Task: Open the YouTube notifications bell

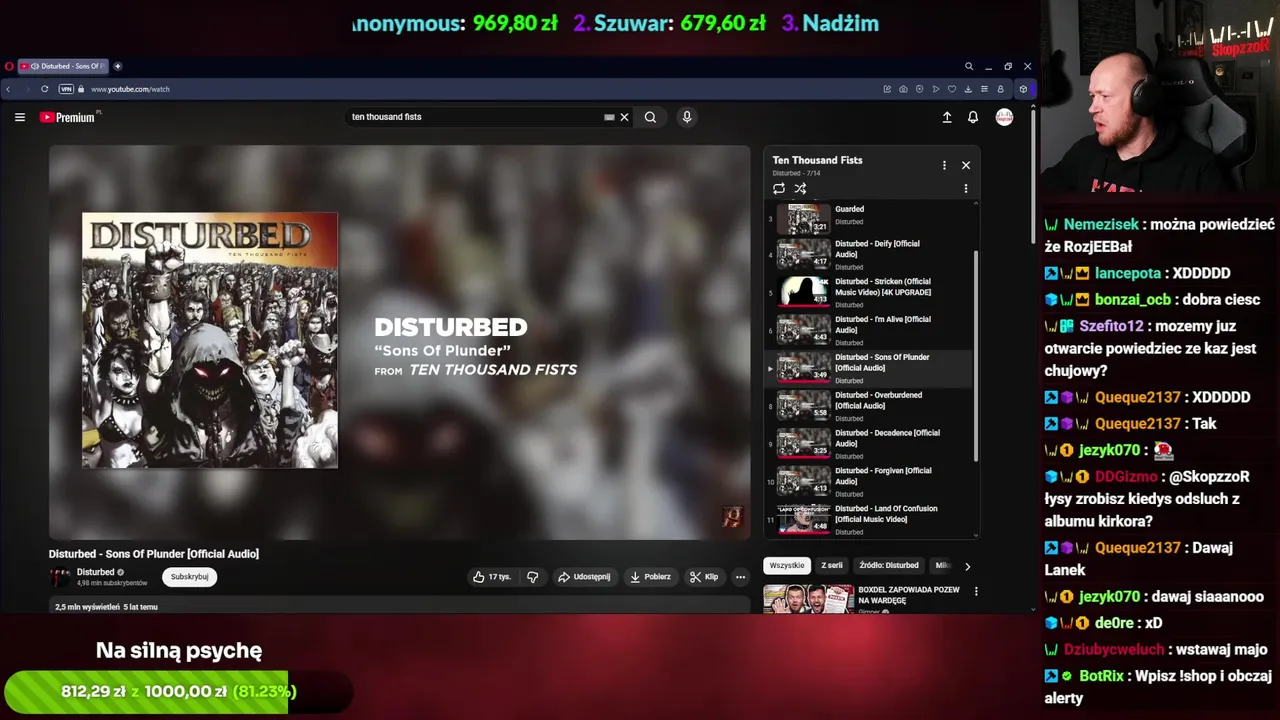Action: pyautogui.click(x=973, y=117)
